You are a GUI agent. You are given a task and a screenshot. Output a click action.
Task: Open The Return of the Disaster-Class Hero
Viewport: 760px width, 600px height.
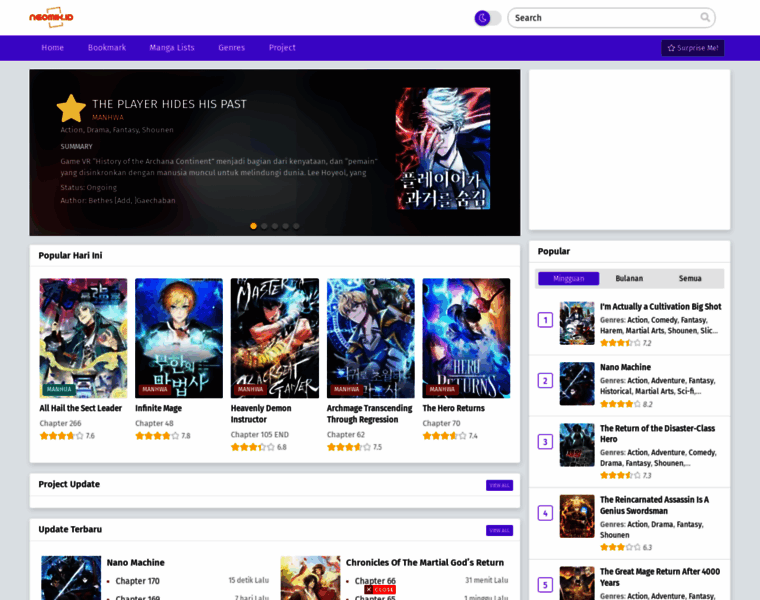pos(657,434)
